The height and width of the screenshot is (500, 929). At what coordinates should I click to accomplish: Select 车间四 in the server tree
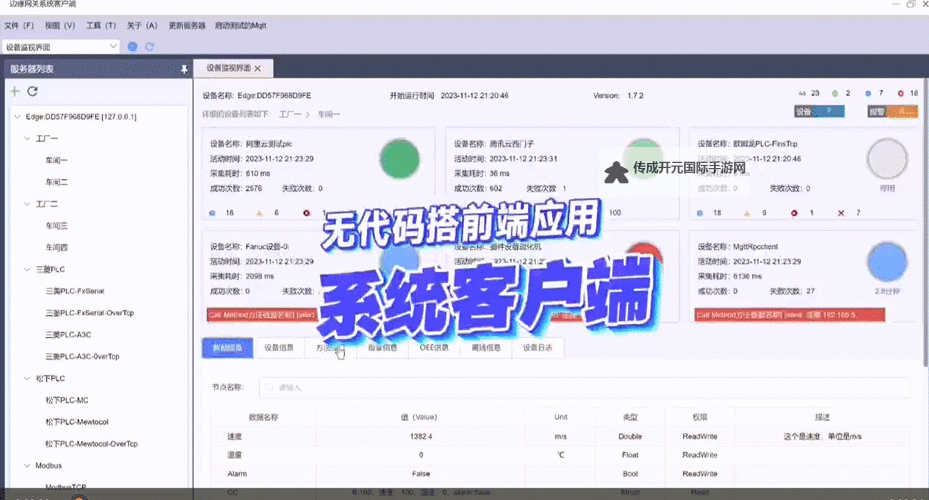(56, 248)
